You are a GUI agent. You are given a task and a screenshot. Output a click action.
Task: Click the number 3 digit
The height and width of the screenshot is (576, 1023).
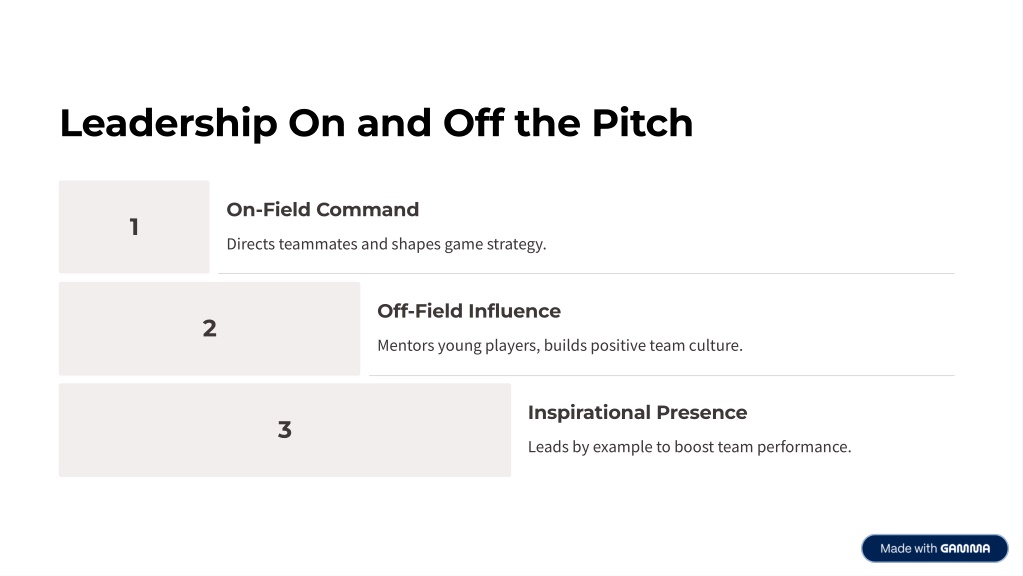[x=284, y=430]
